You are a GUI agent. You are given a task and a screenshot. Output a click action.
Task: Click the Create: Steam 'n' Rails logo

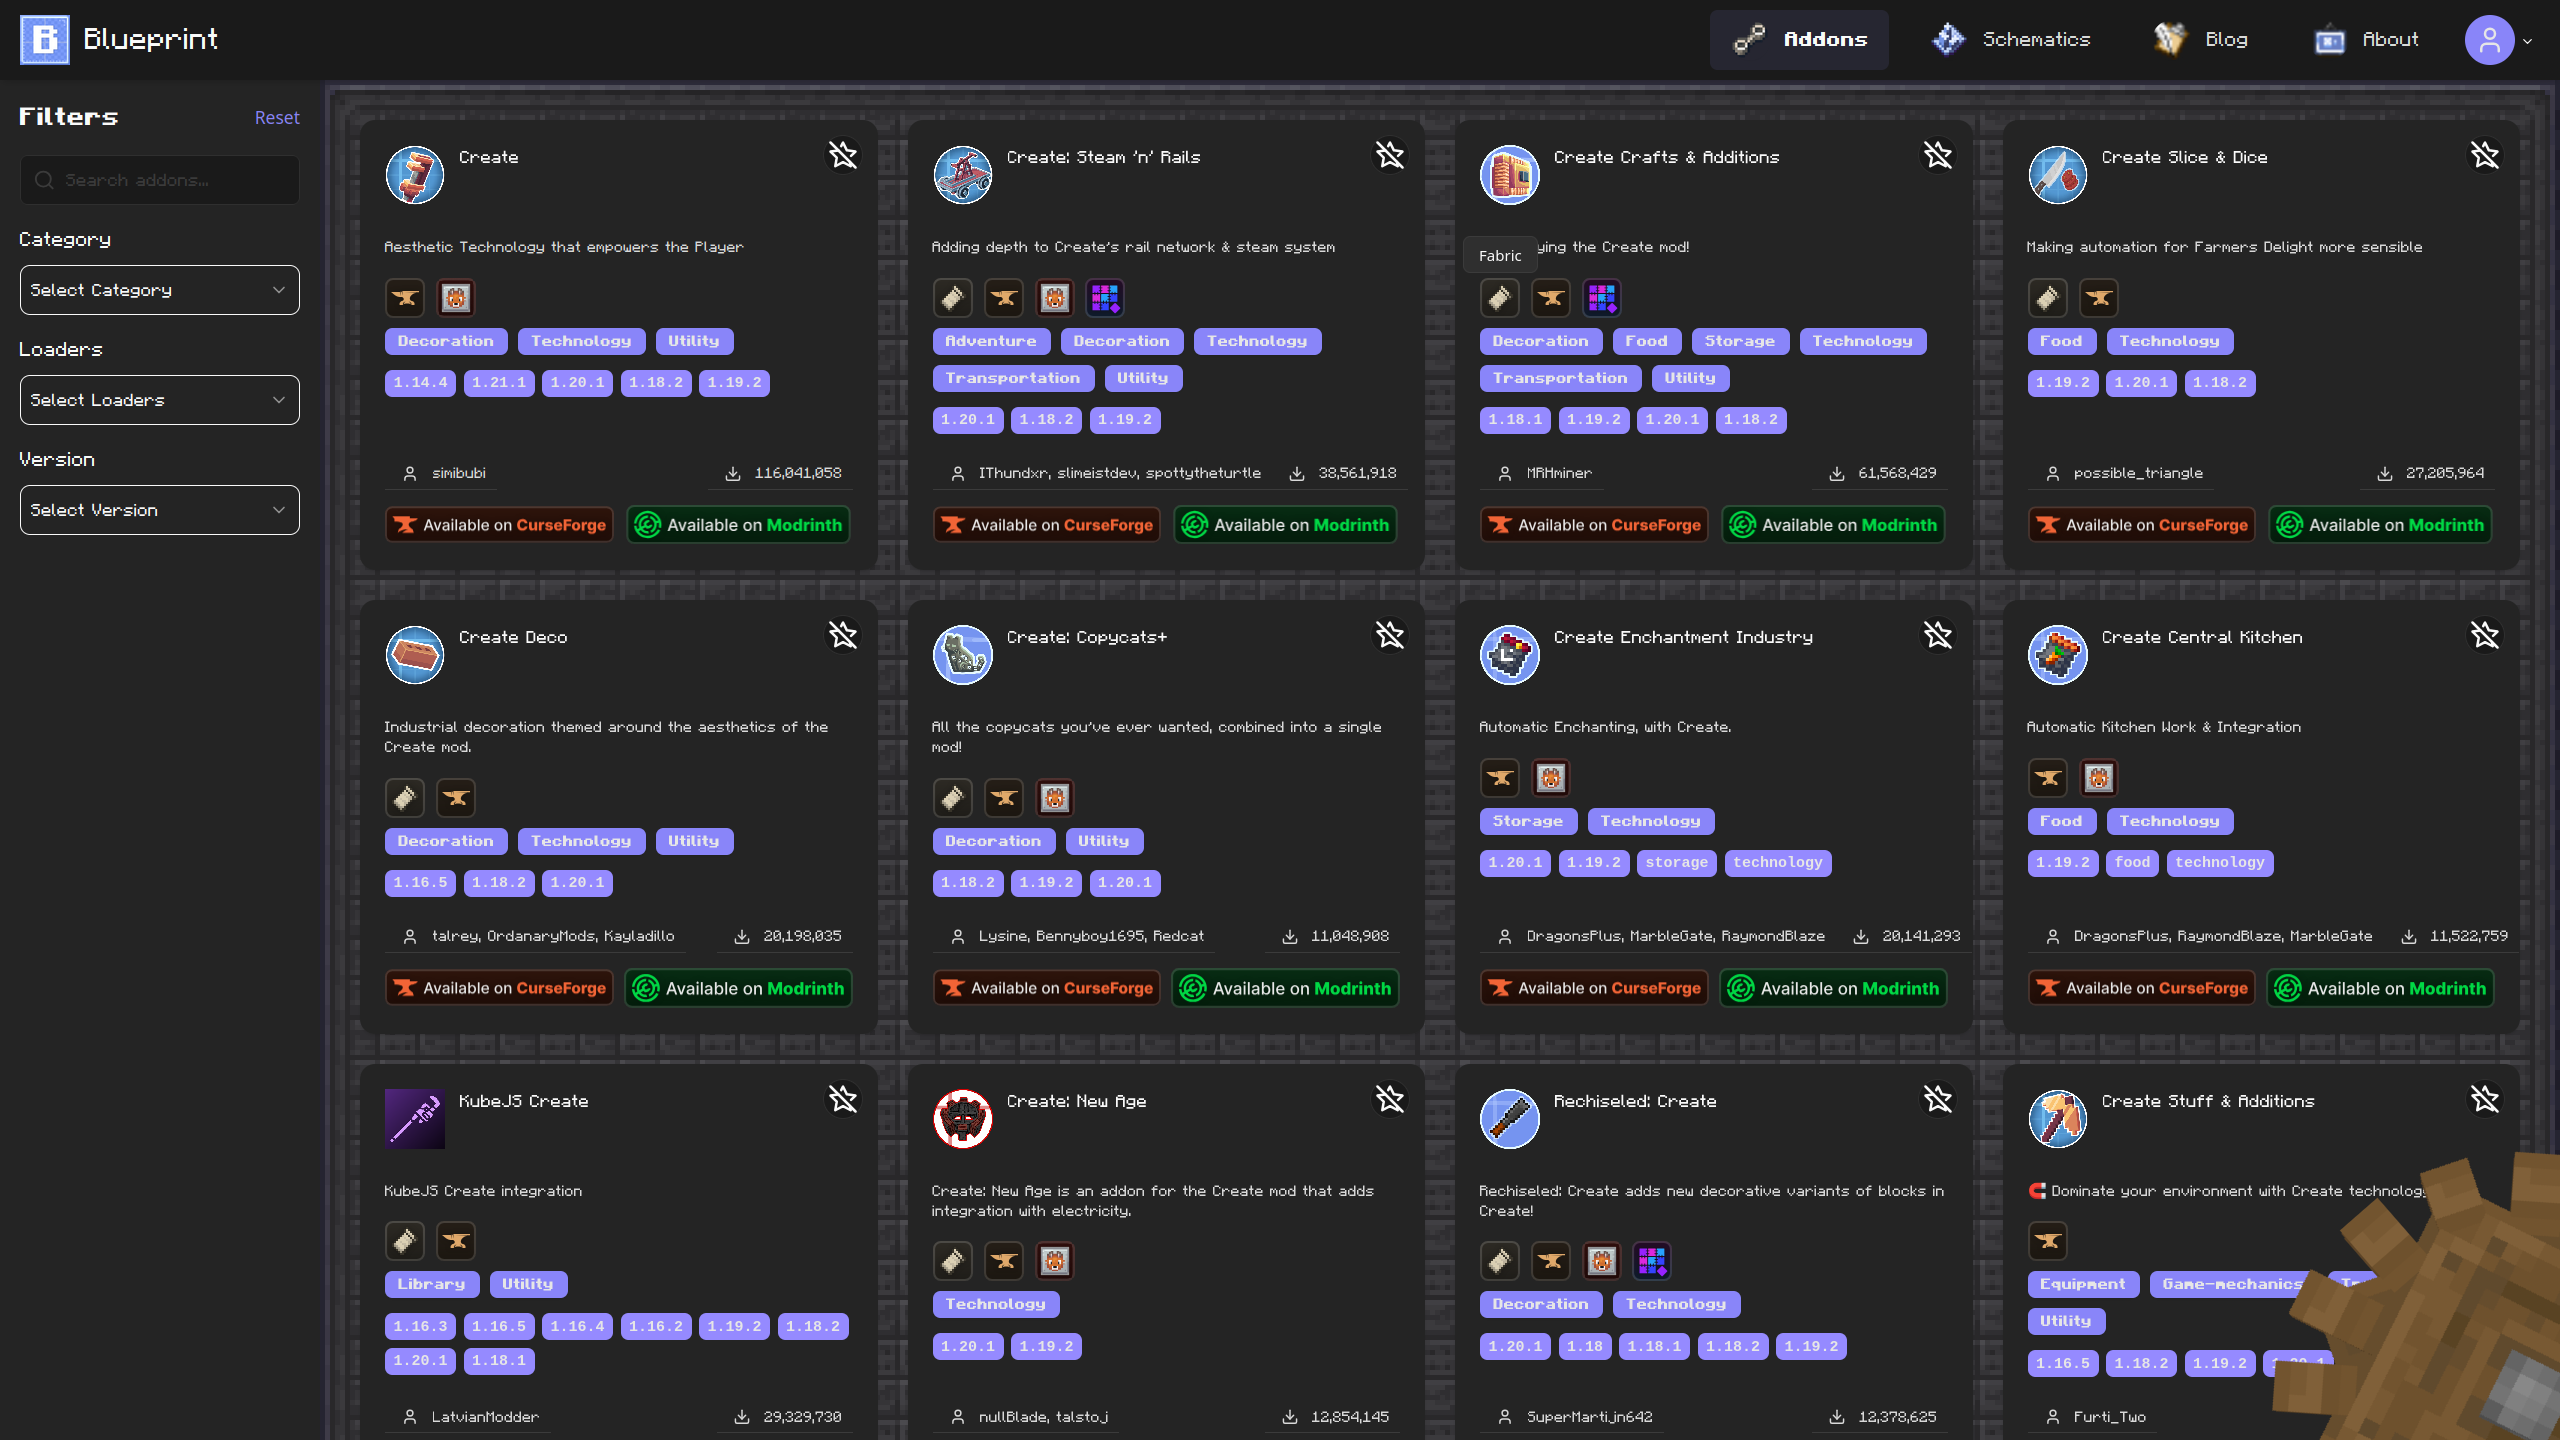[x=963, y=175]
